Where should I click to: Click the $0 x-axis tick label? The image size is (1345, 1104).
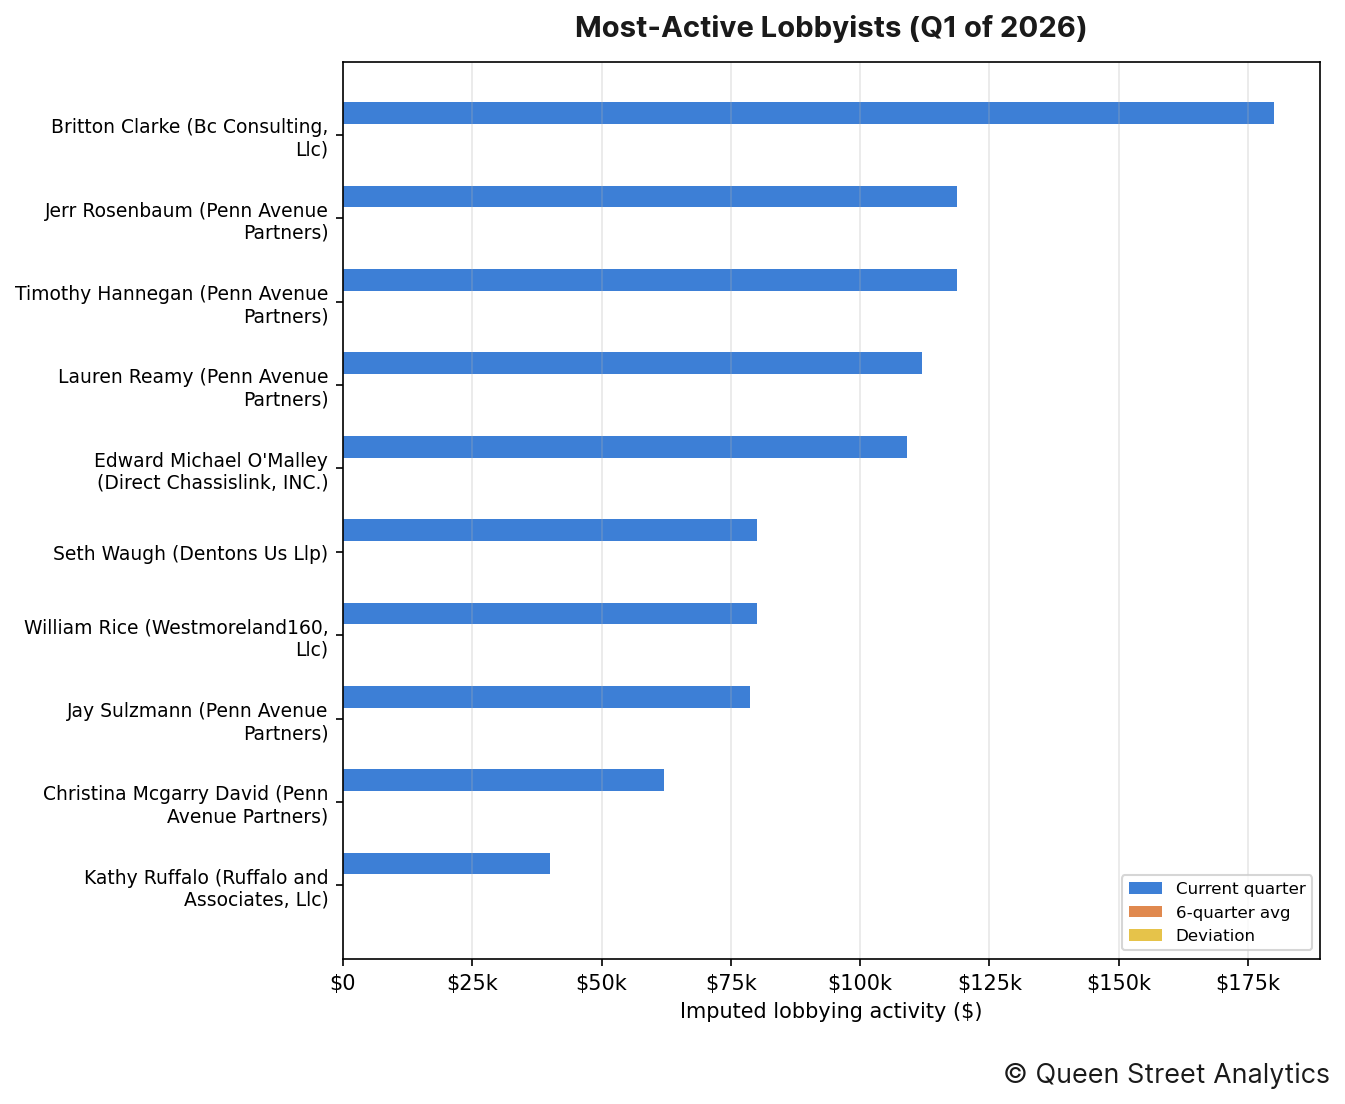pos(343,983)
